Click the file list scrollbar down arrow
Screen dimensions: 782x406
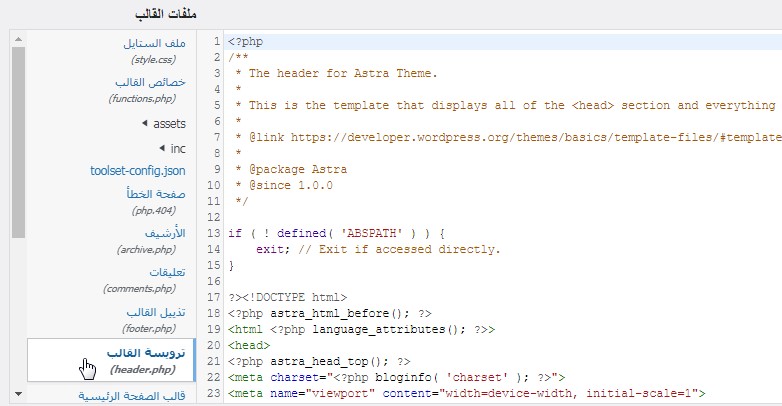point(18,394)
